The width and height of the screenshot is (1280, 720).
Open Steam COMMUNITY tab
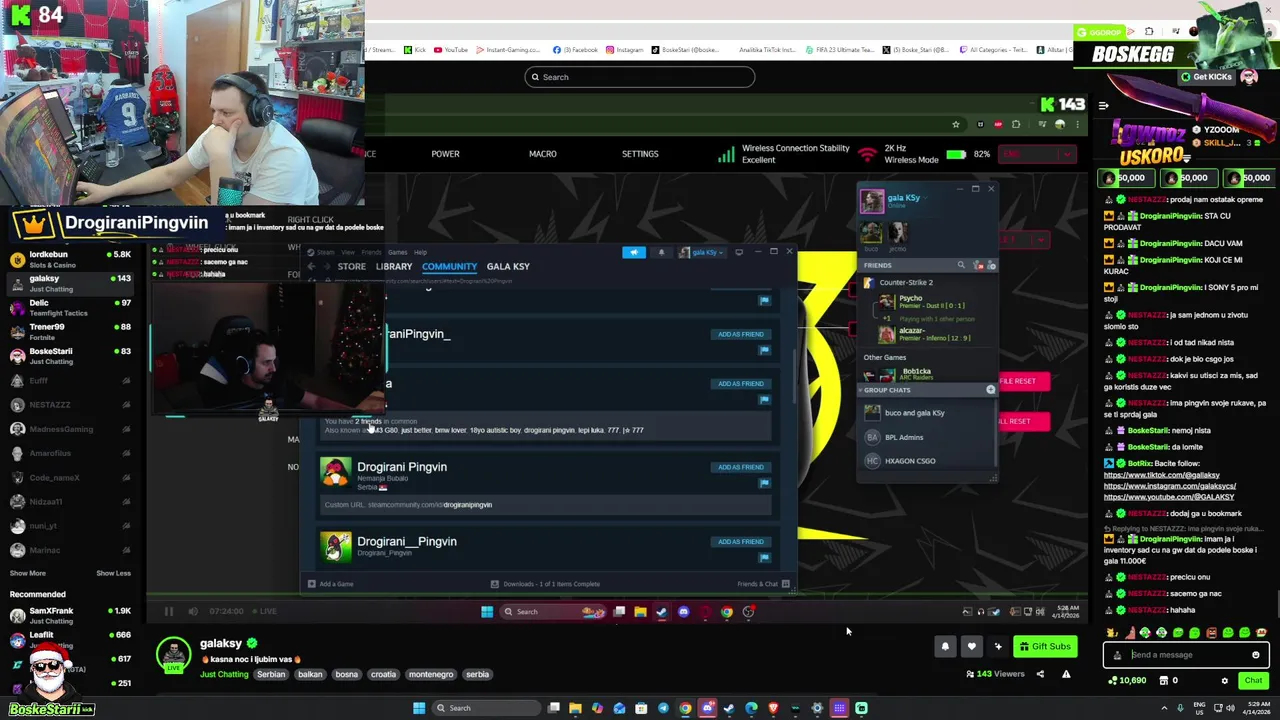449,266
